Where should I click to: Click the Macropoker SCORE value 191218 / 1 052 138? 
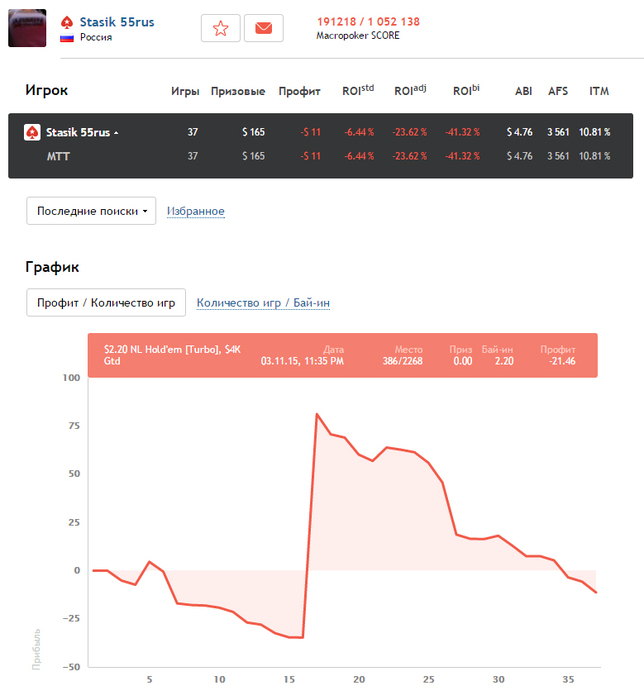(x=368, y=22)
